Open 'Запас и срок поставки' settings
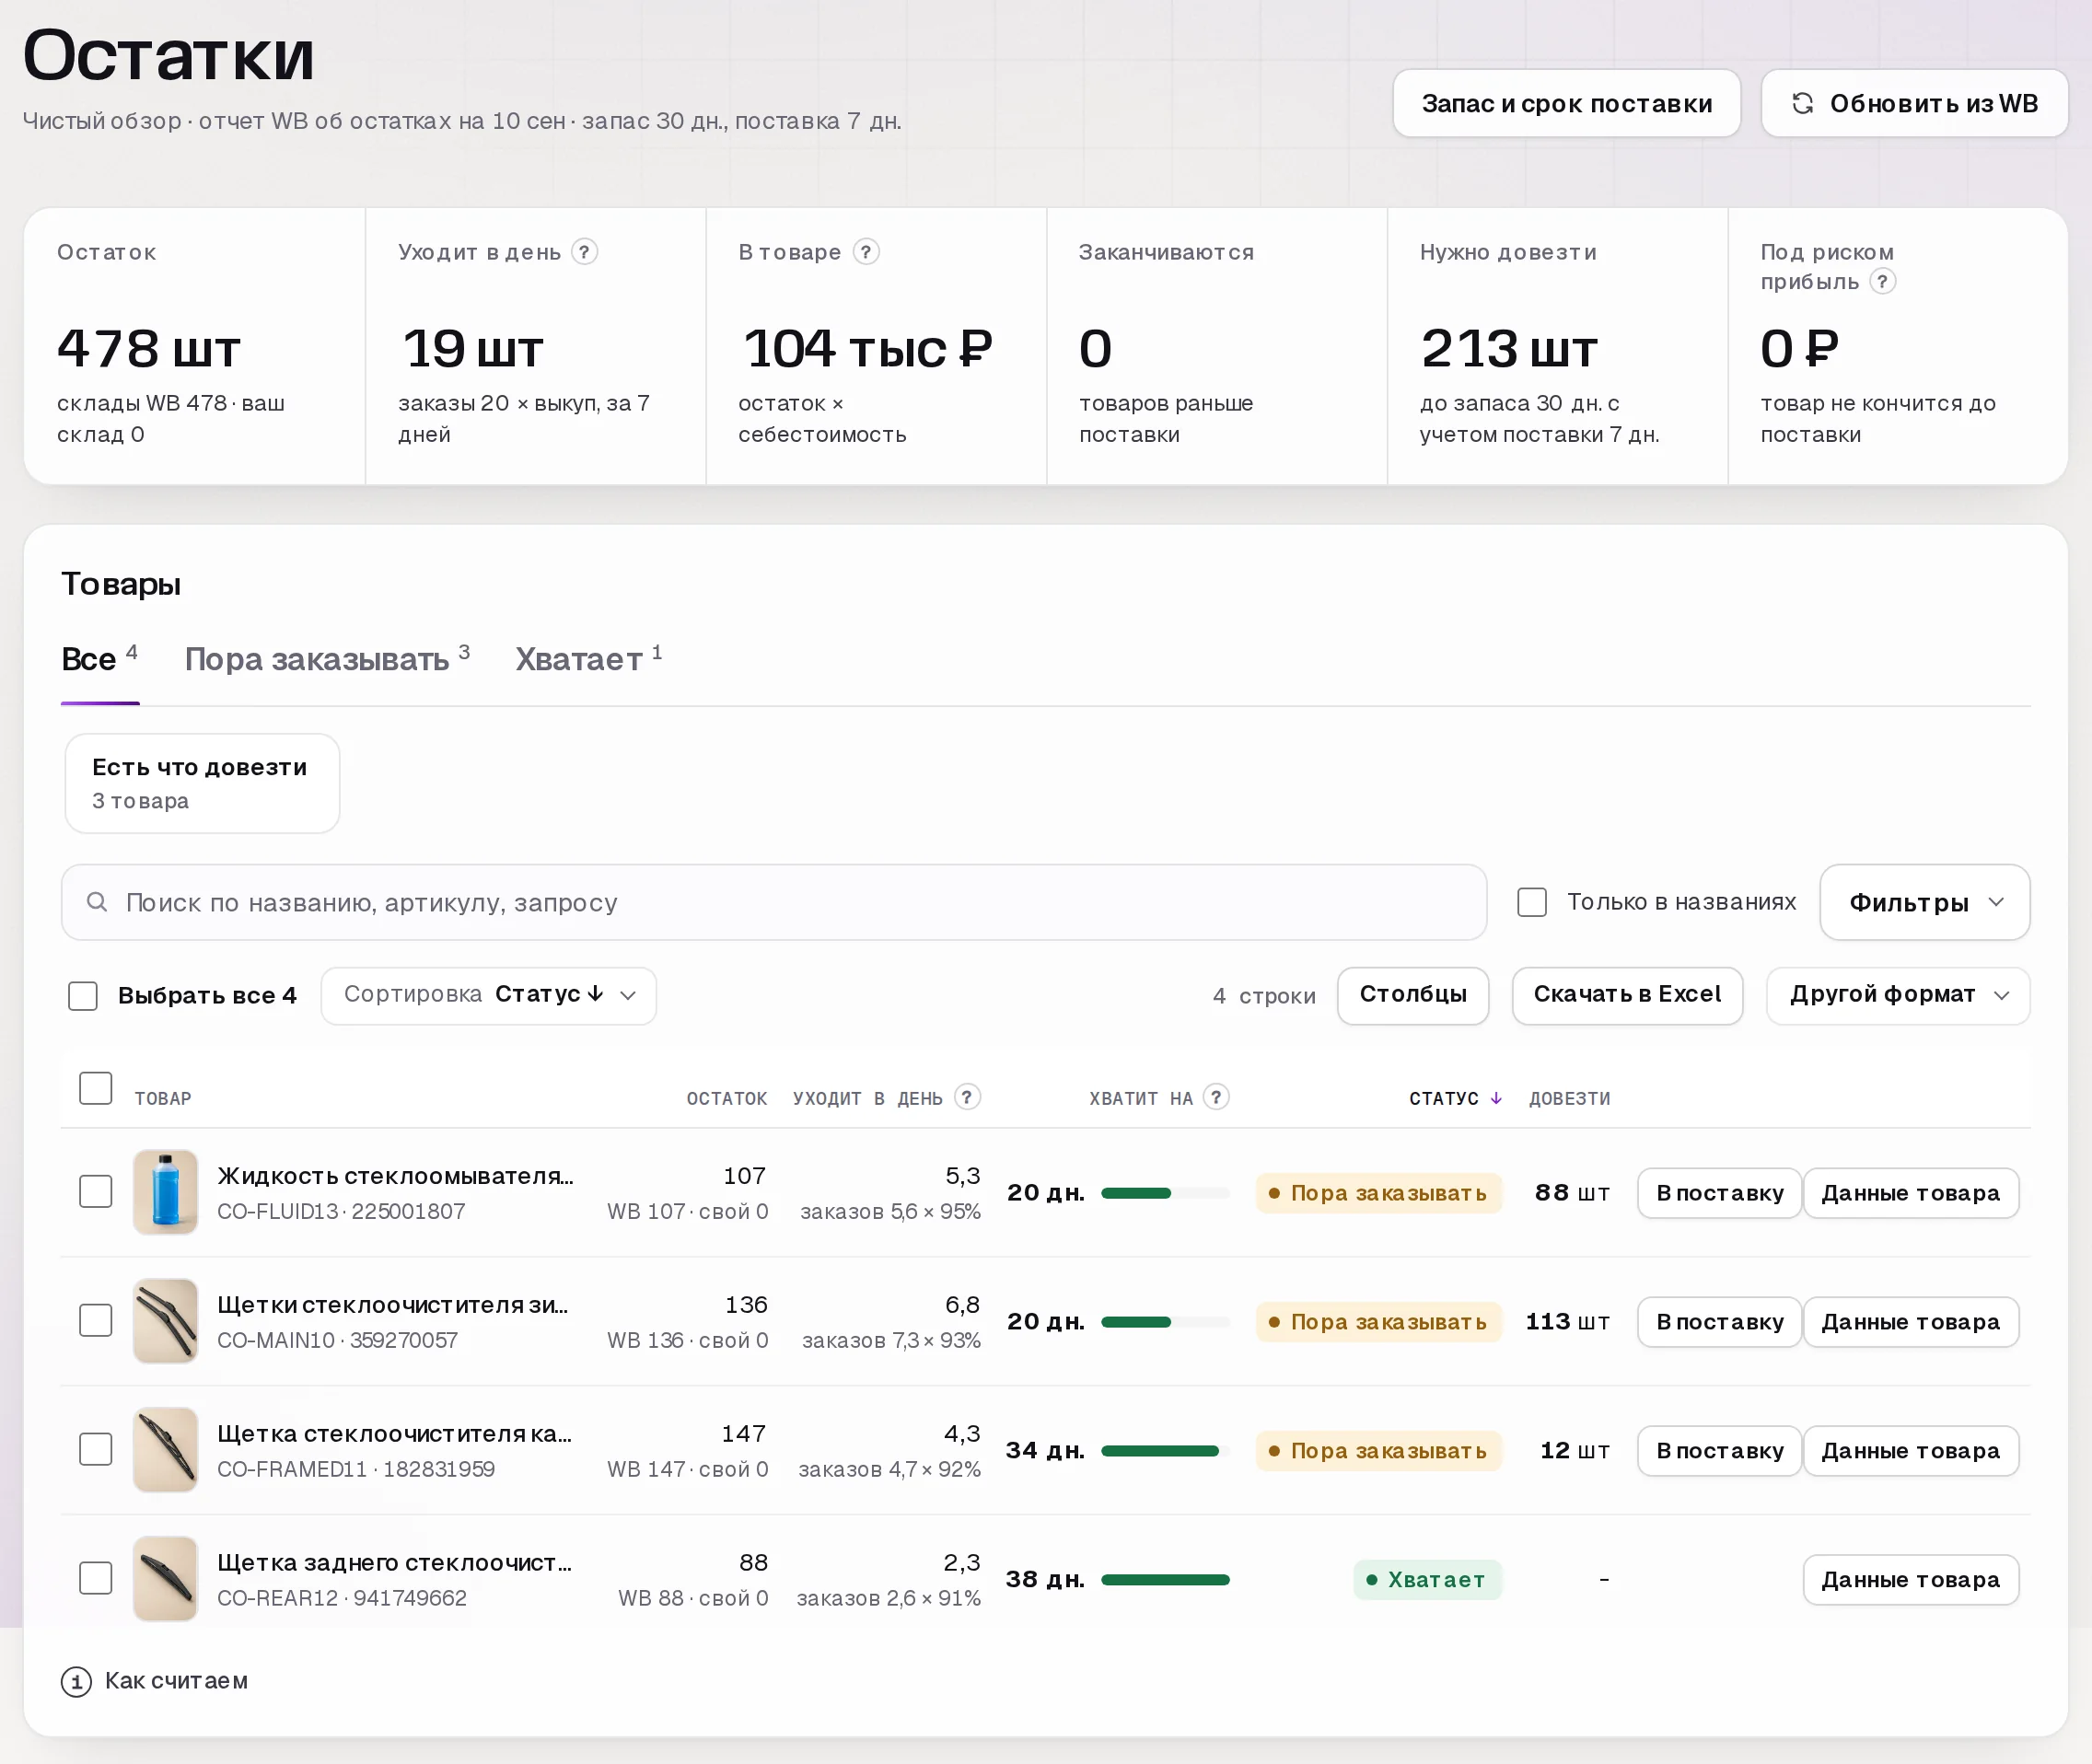This screenshot has height=1764, width=2092. coord(1566,103)
